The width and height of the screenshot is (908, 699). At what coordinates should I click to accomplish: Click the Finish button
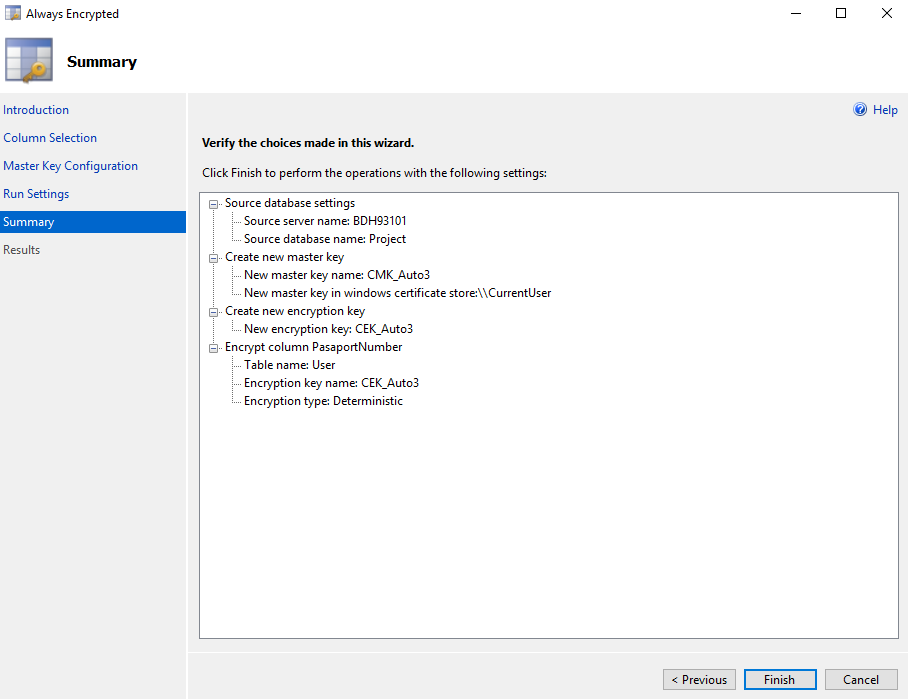pos(780,679)
